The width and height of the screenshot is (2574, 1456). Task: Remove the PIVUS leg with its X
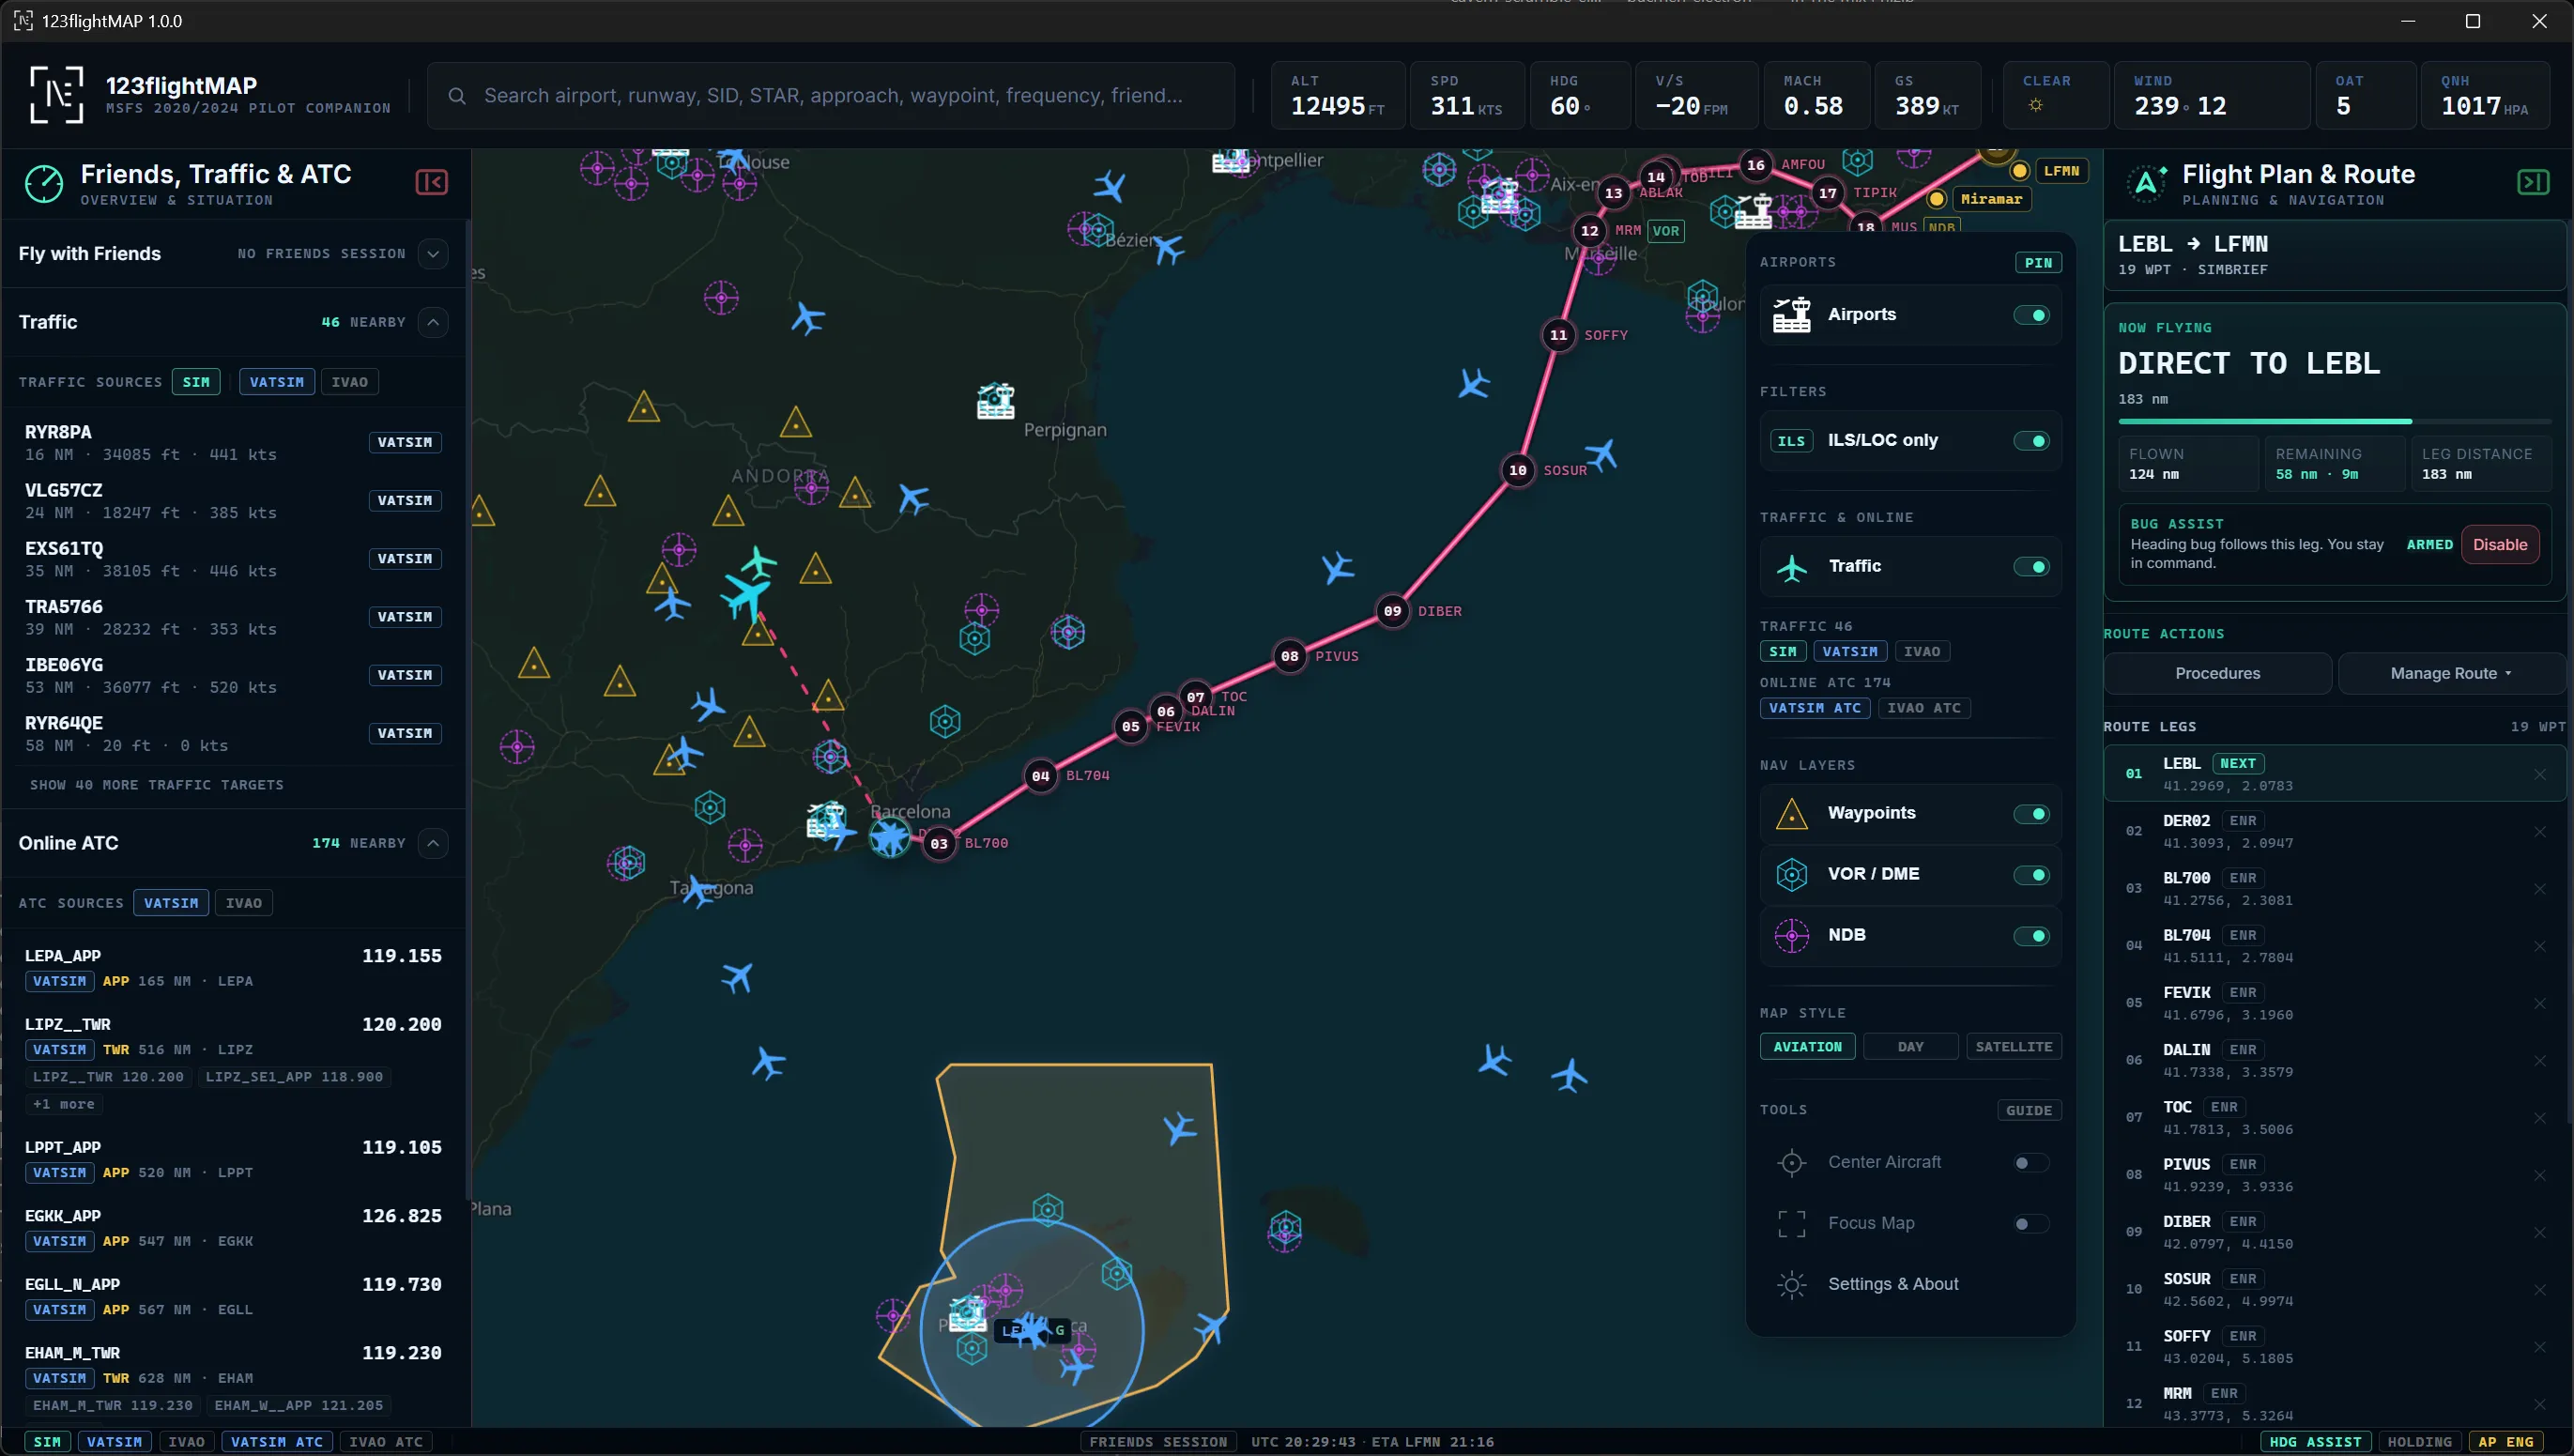[x=2540, y=1176]
